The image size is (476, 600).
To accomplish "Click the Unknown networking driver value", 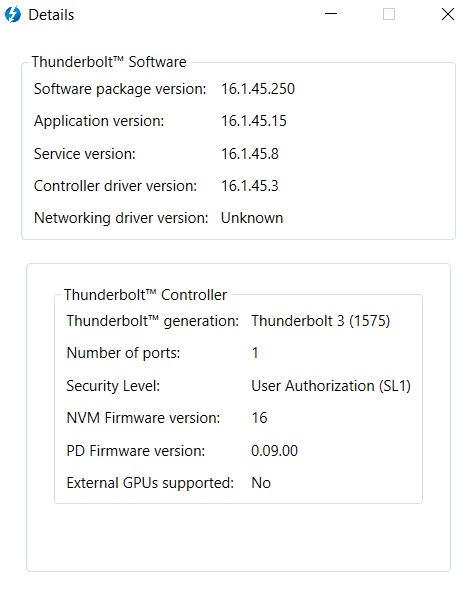I will tap(252, 218).
